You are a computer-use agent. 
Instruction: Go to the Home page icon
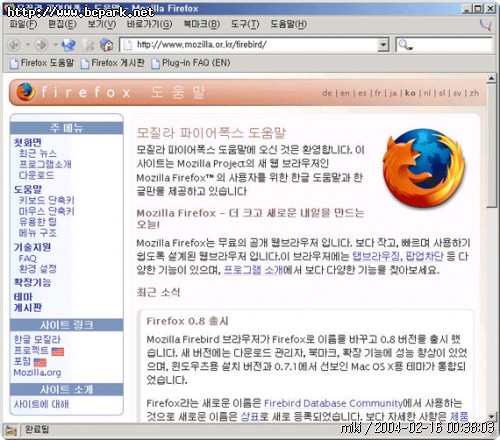coord(107,45)
